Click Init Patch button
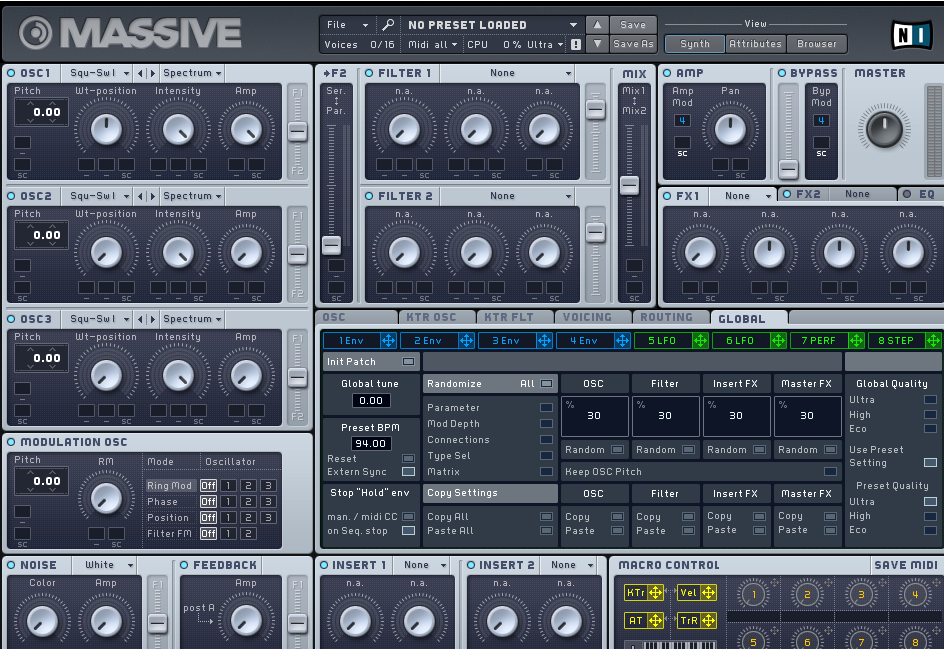944x649 pixels. point(370,362)
